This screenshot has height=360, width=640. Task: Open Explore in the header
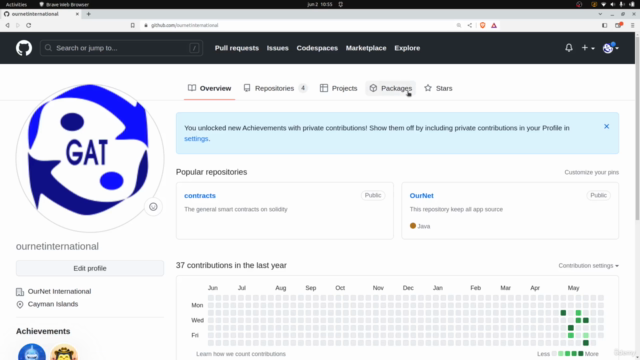point(407,48)
